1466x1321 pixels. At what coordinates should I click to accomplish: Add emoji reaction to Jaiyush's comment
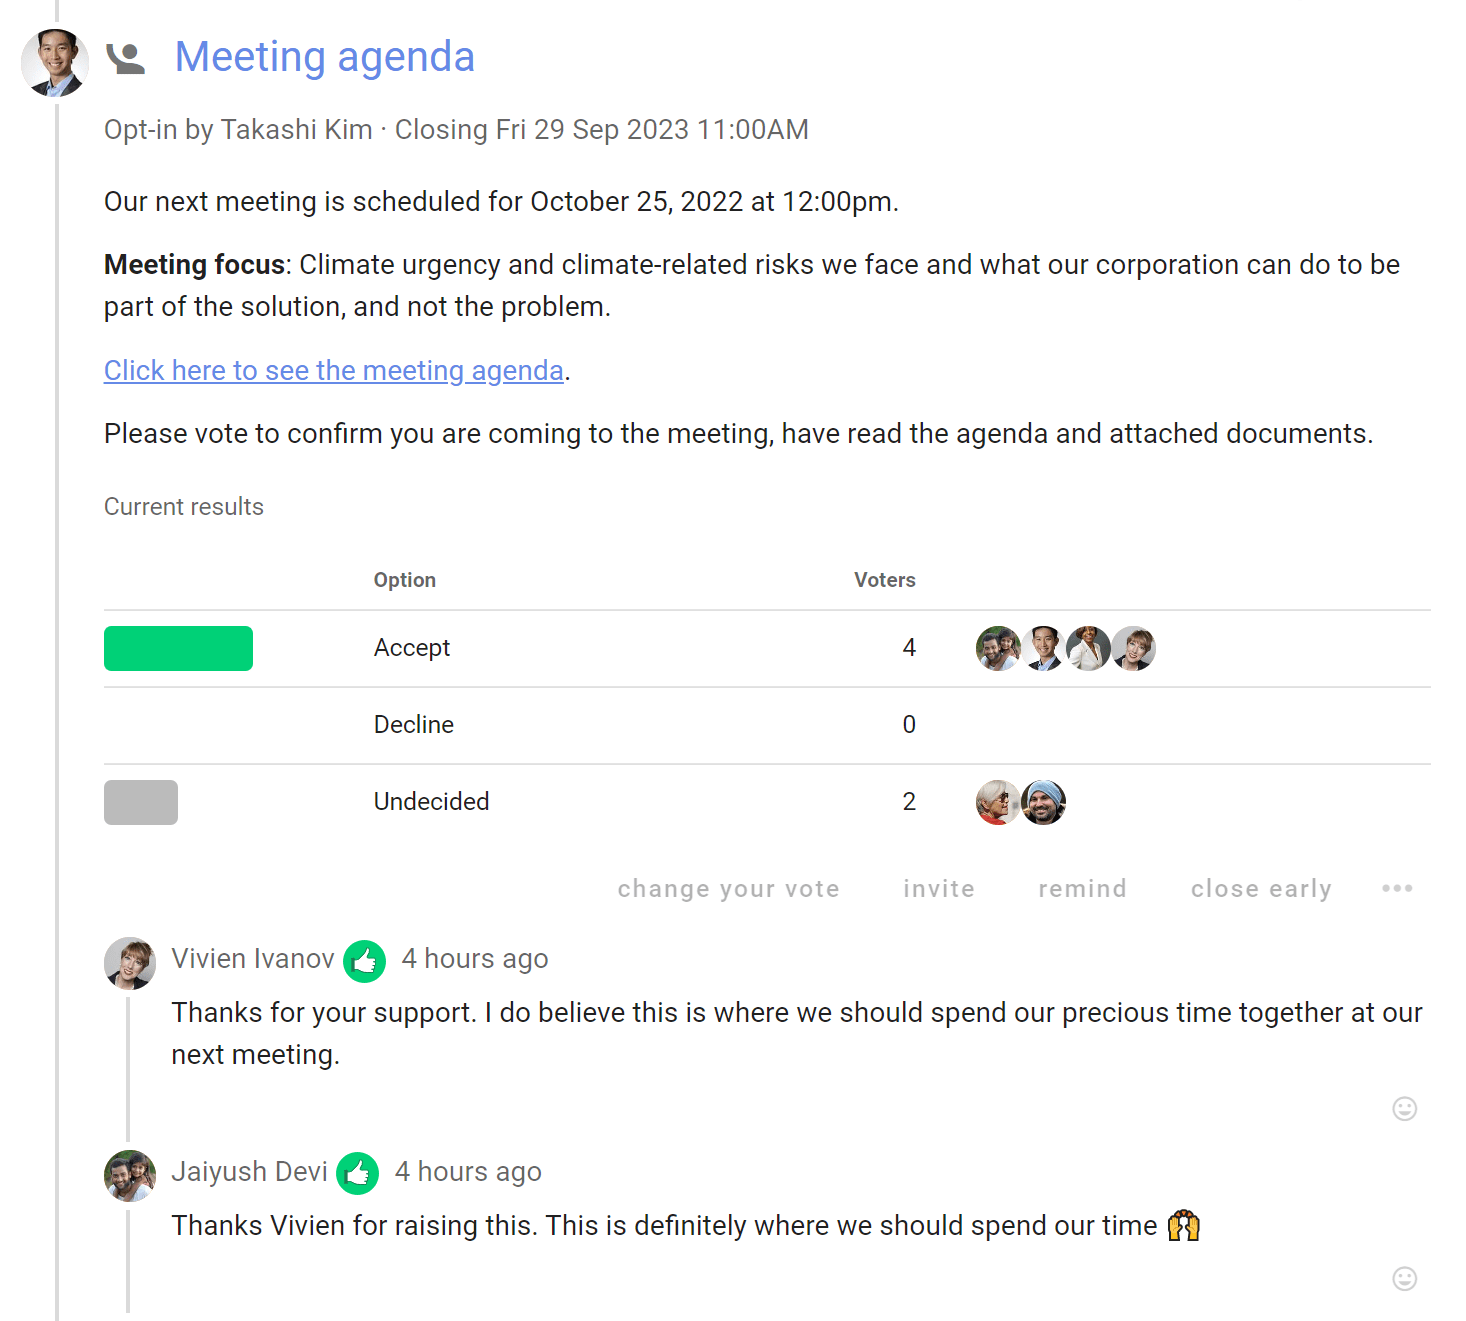tap(1404, 1278)
